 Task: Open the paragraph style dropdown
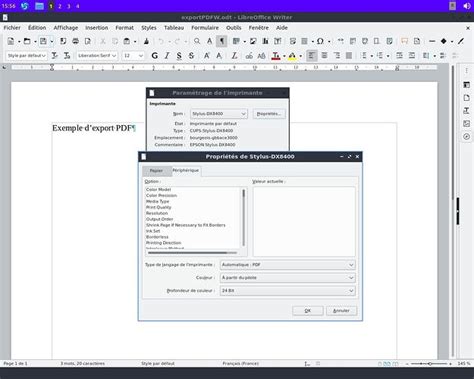point(44,56)
